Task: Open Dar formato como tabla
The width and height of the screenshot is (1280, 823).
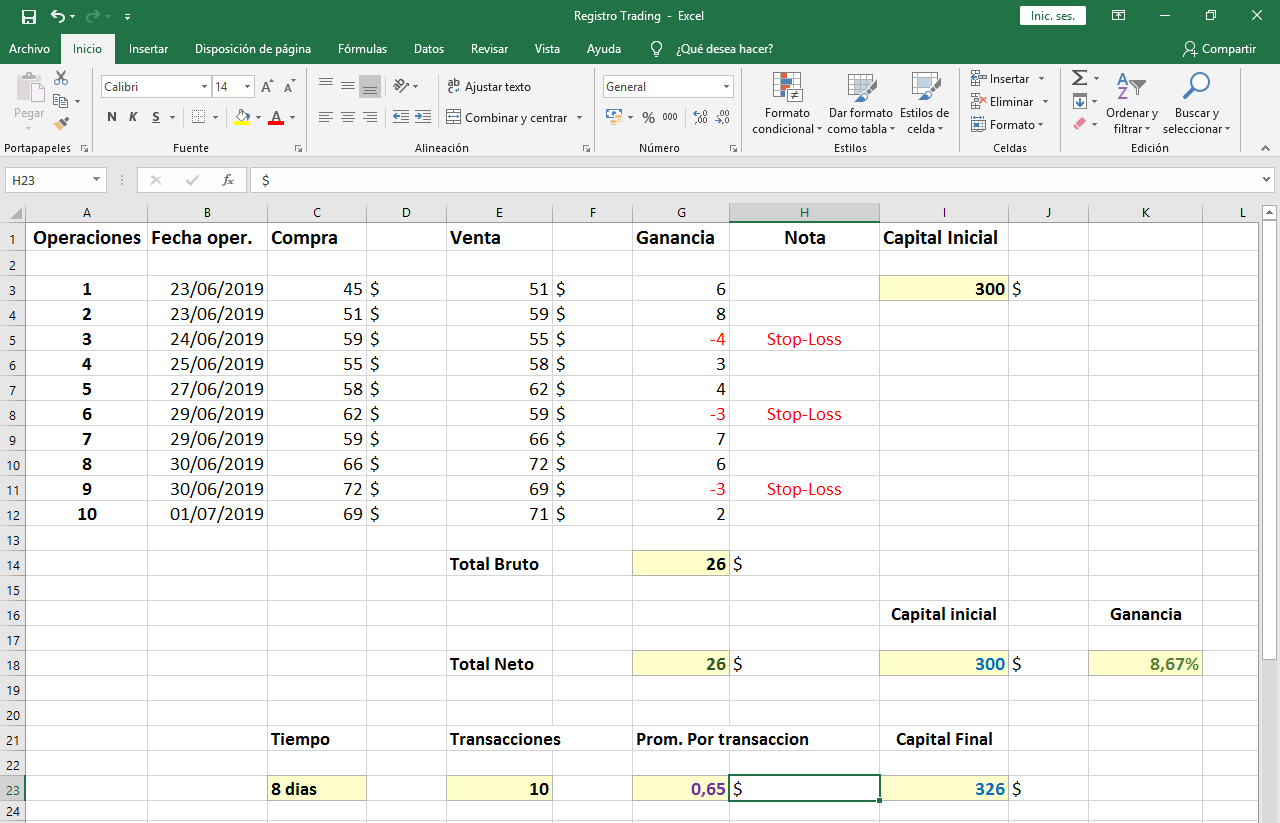Action: click(860, 103)
